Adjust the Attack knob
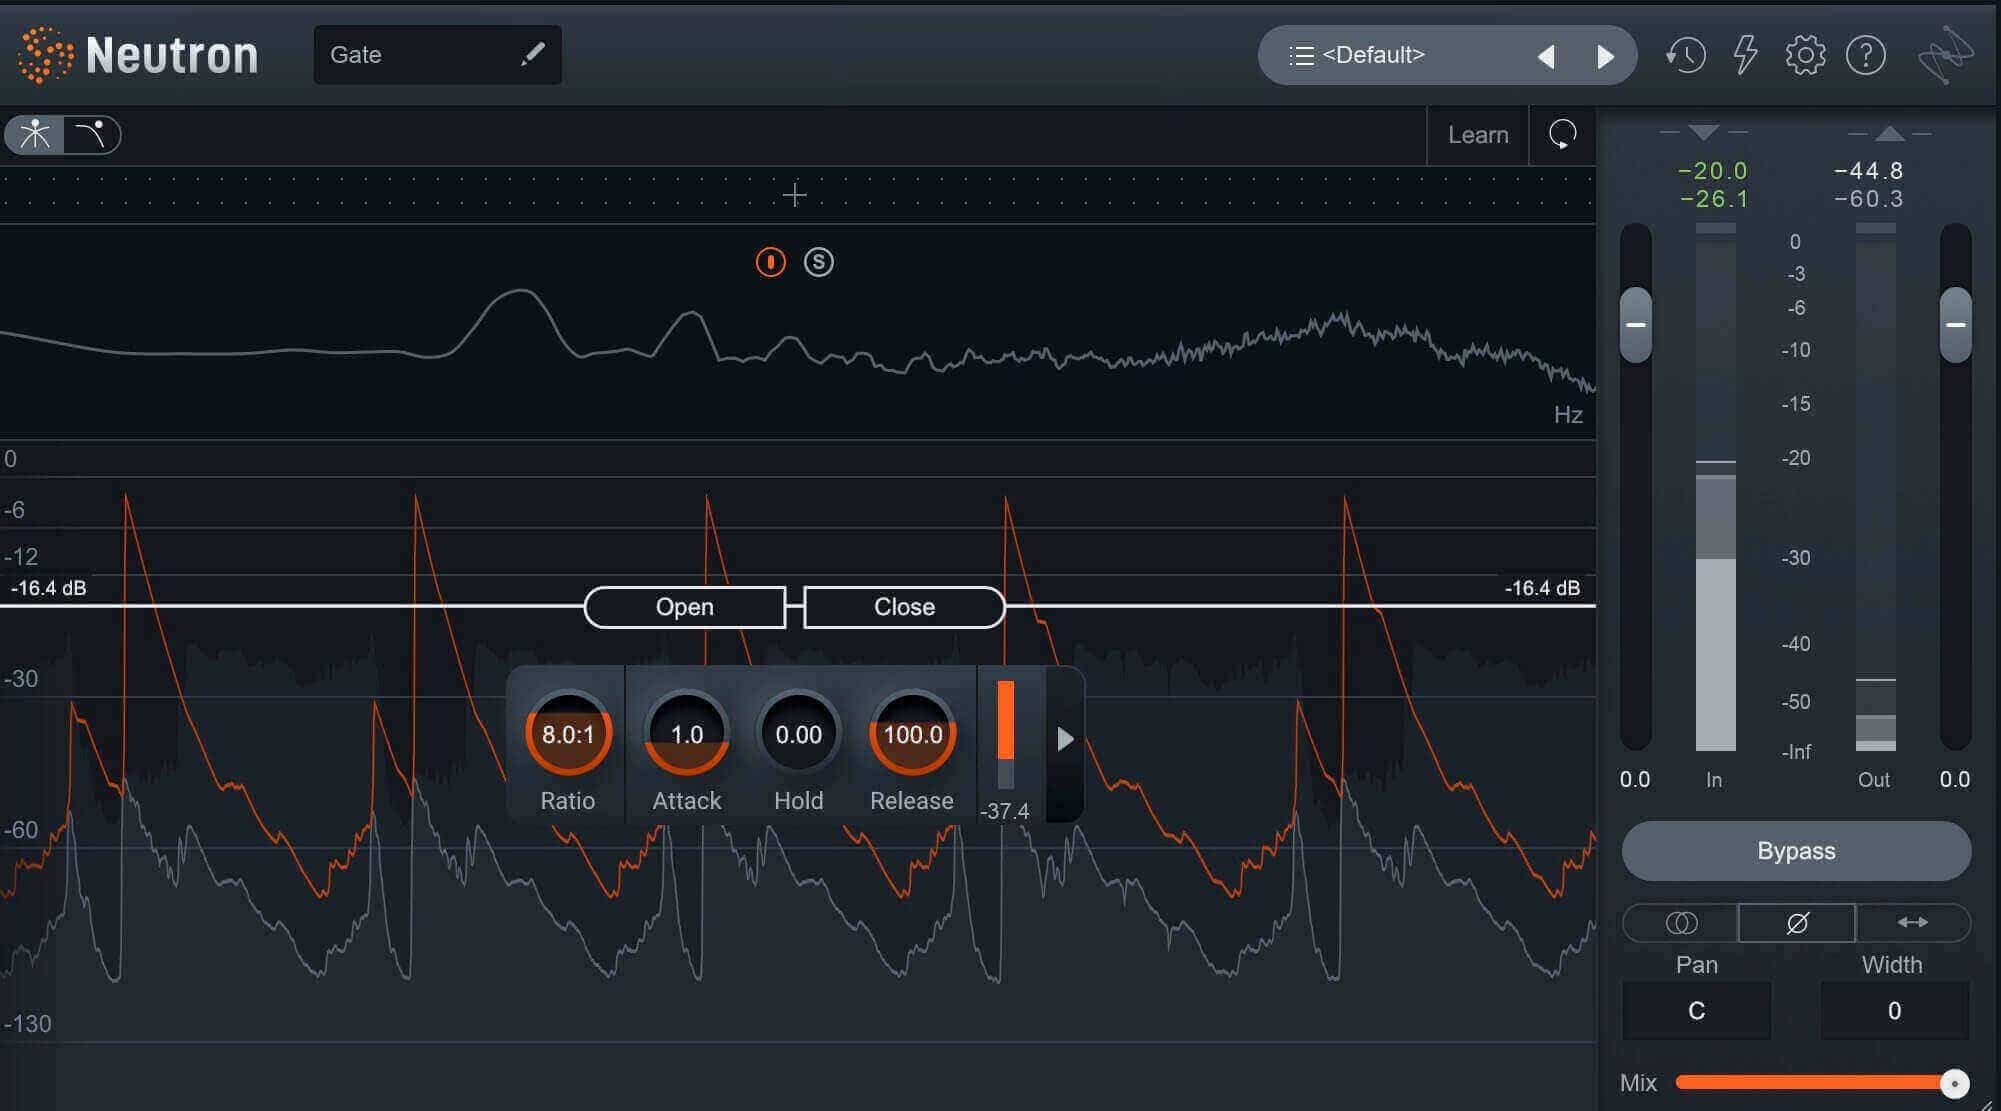This screenshot has width=2001, height=1111. 686,734
